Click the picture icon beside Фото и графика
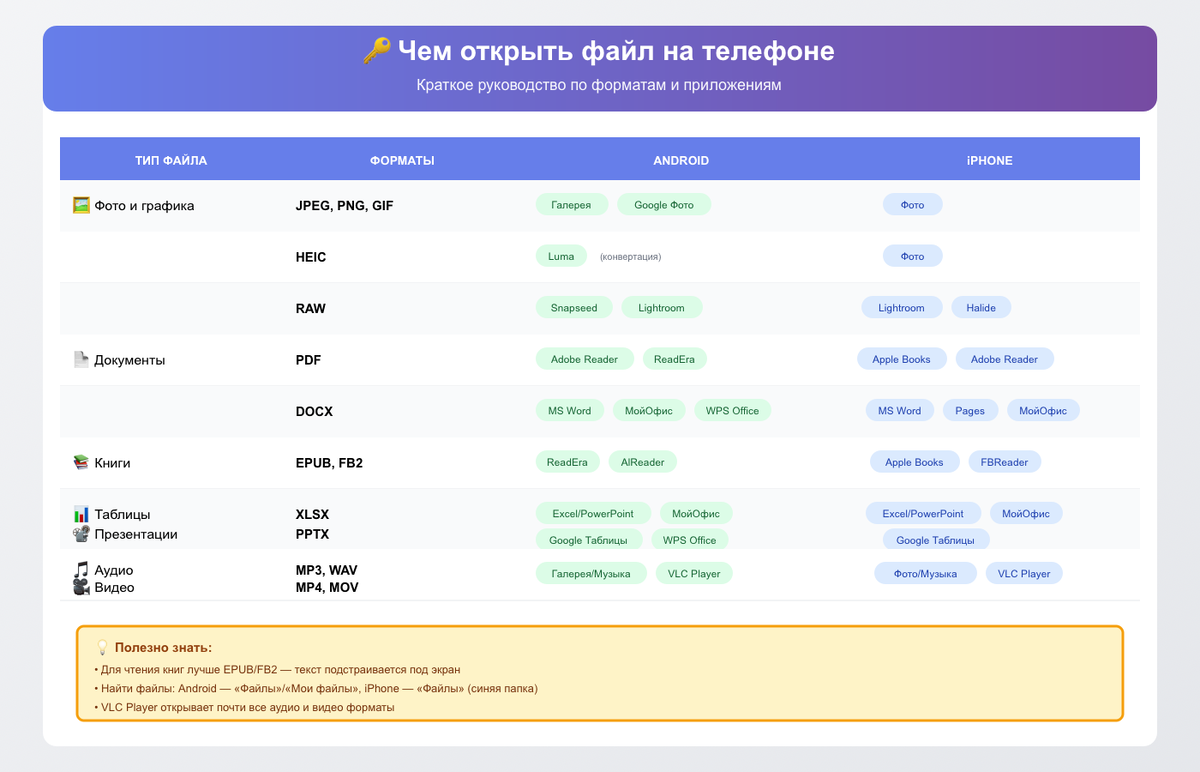This screenshot has width=1200, height=772. (81, 205)
